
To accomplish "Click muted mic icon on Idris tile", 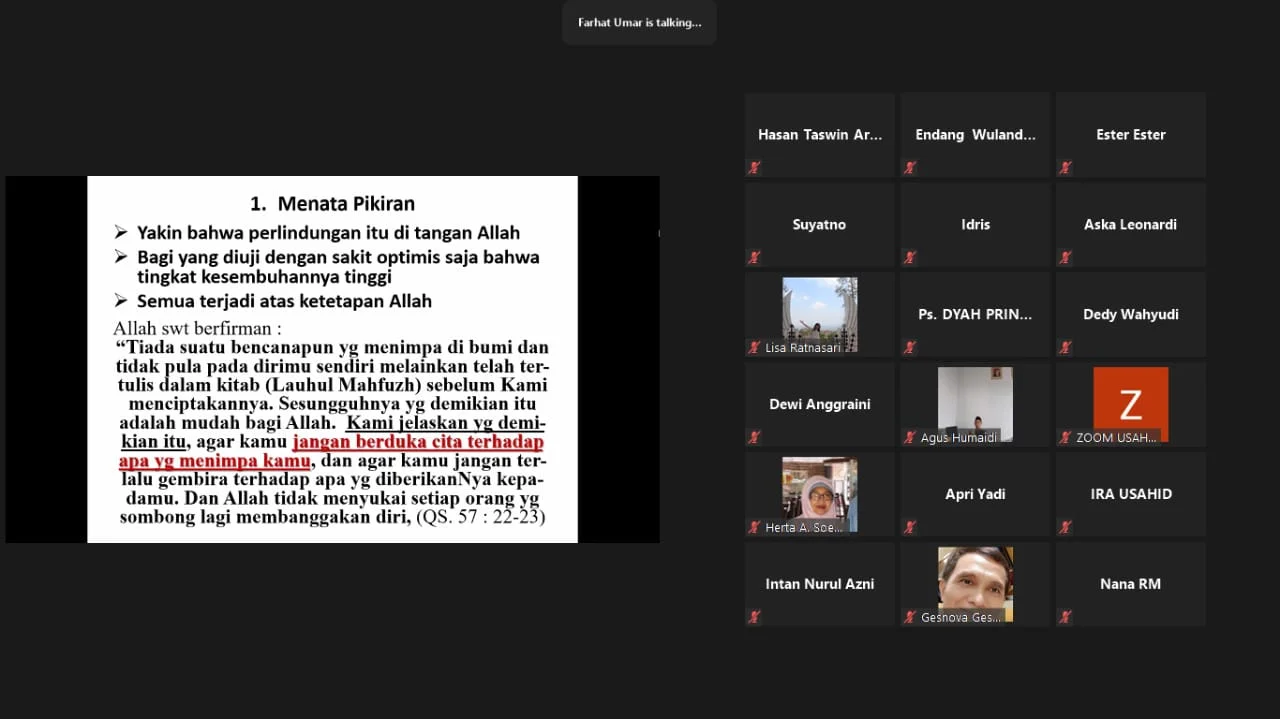I will point(910,258).
